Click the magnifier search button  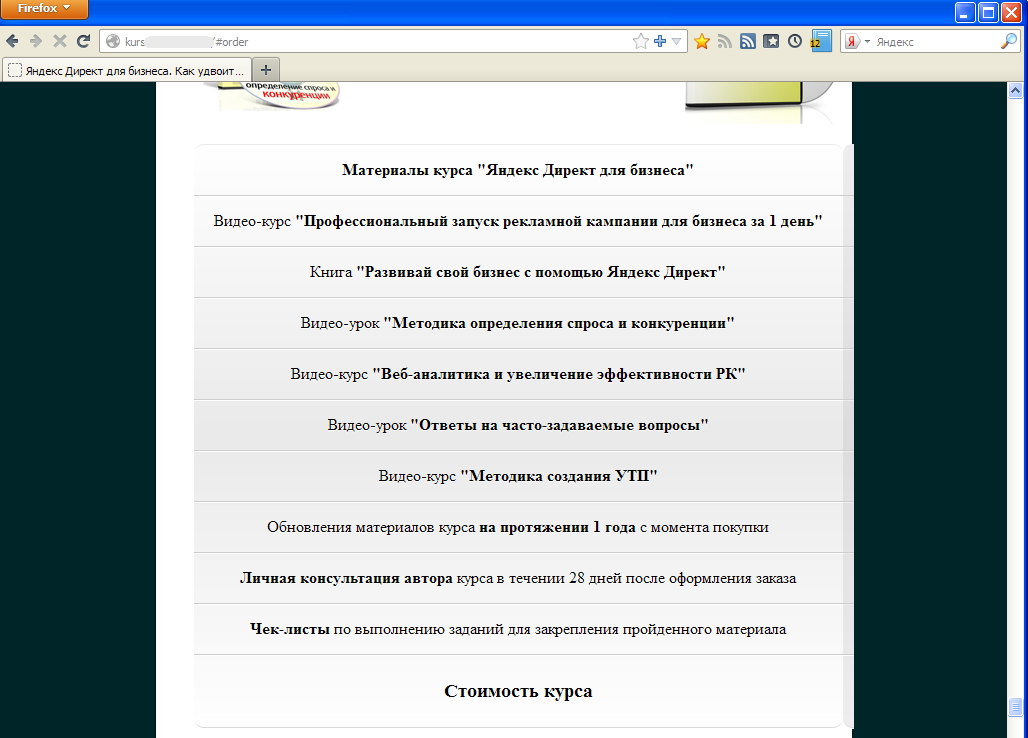[1008, 41]
